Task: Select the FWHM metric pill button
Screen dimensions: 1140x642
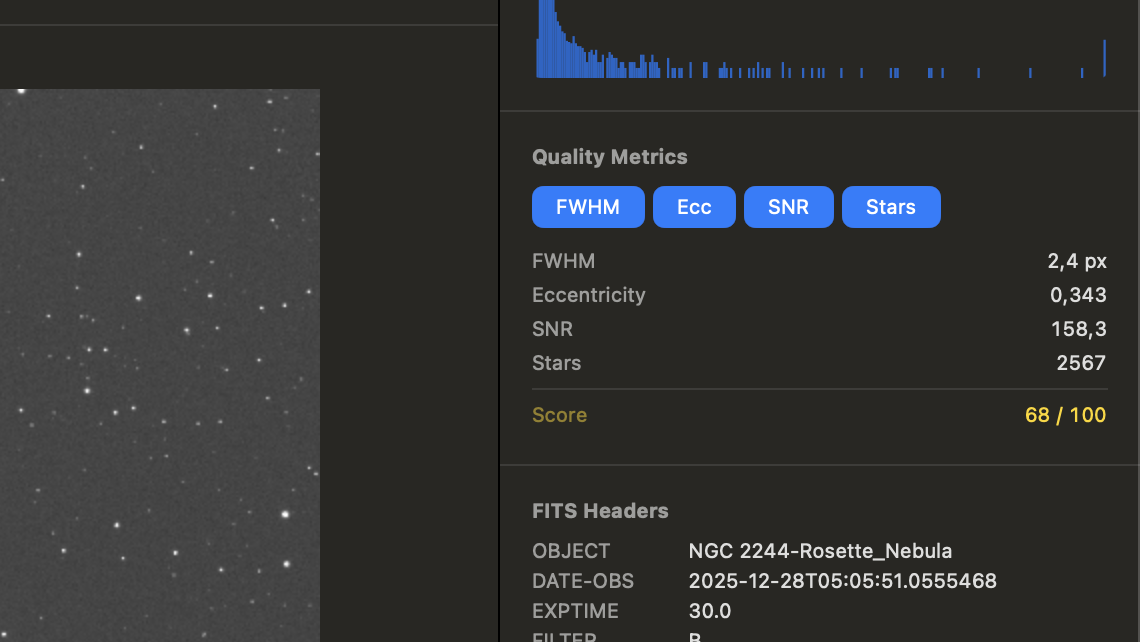Action: click(x=588, y=207)
